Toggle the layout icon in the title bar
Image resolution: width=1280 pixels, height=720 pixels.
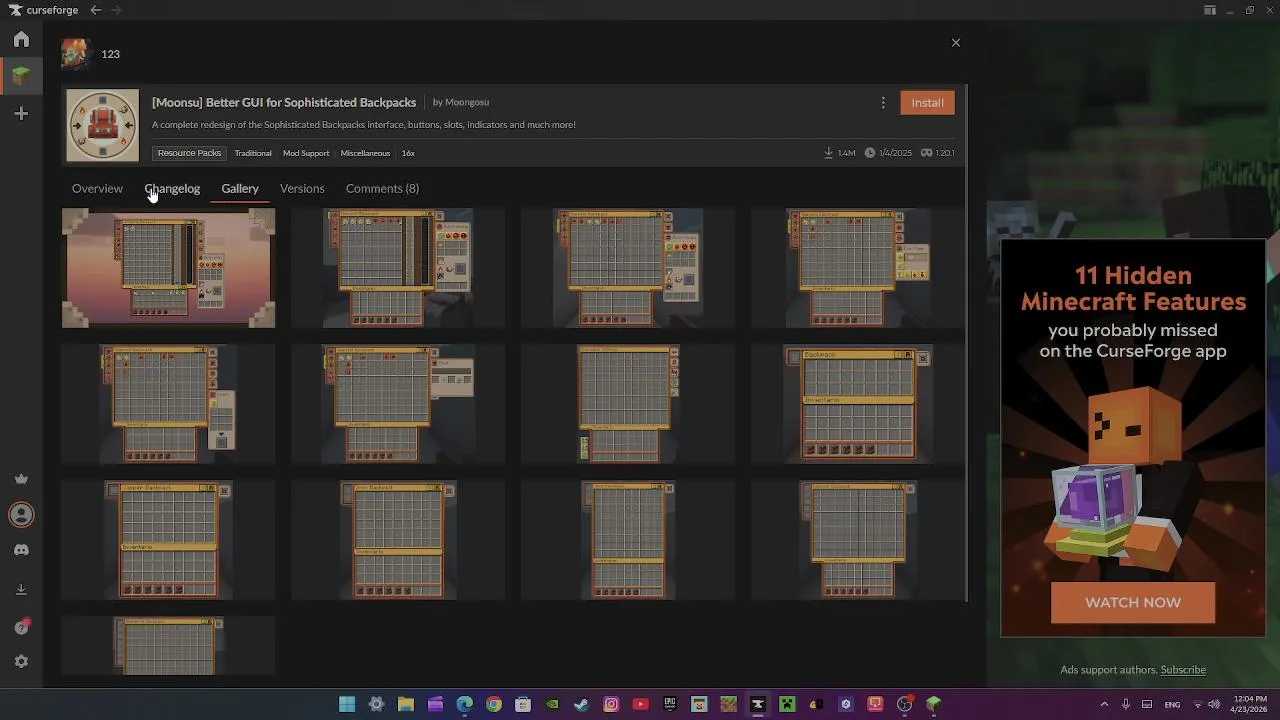[1210, 10]
